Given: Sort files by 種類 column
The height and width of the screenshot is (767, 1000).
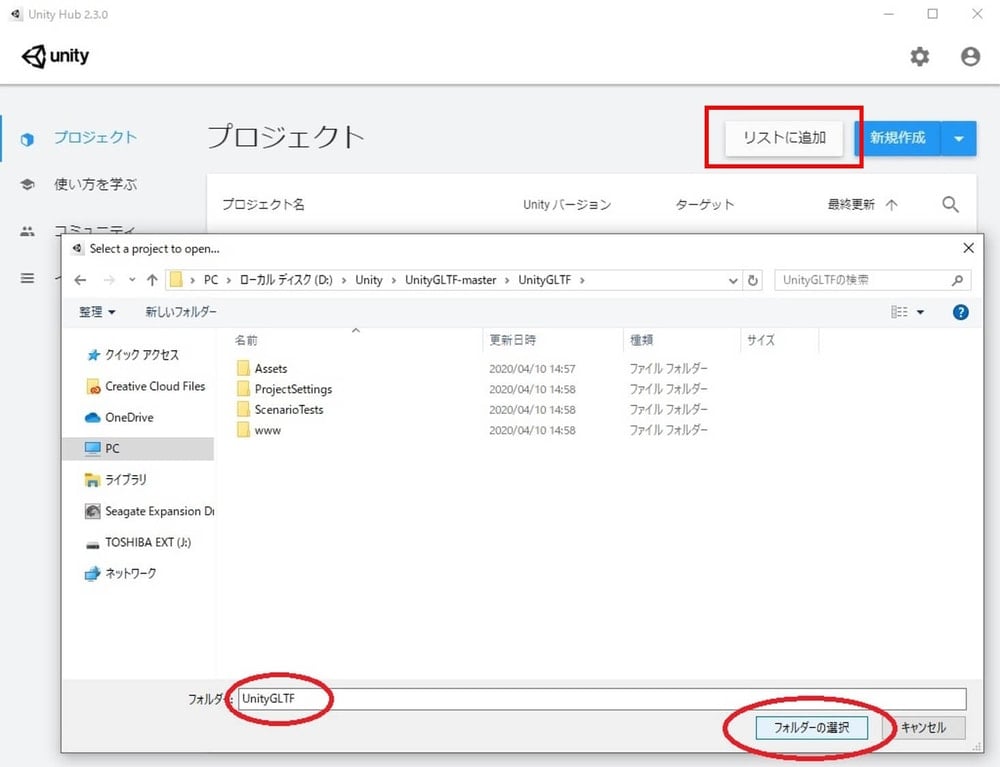Looking at the screenshot, I should click(x=642, y=340).
